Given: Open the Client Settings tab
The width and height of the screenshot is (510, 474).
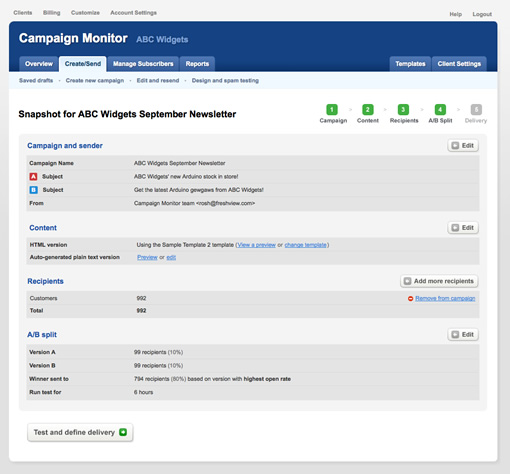Looking at the screenshot, I should pos(459,64).
